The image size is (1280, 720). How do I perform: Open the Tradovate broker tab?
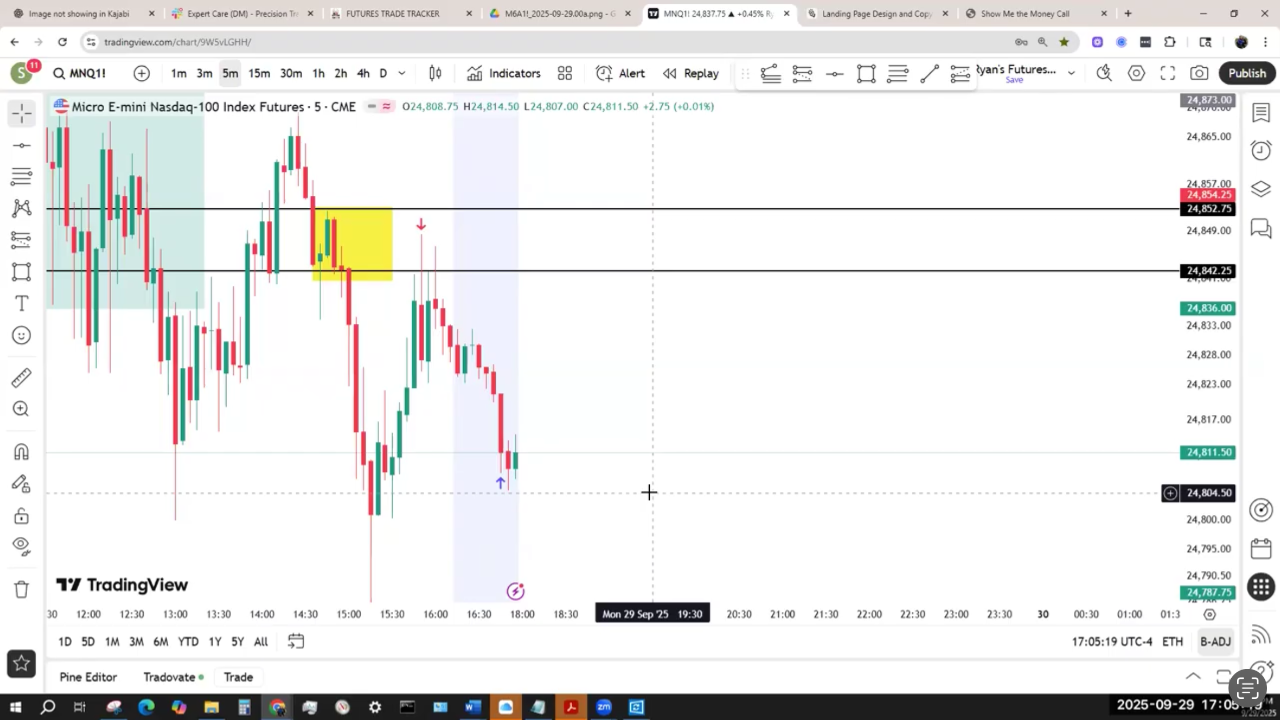click(x=173, y=677)
